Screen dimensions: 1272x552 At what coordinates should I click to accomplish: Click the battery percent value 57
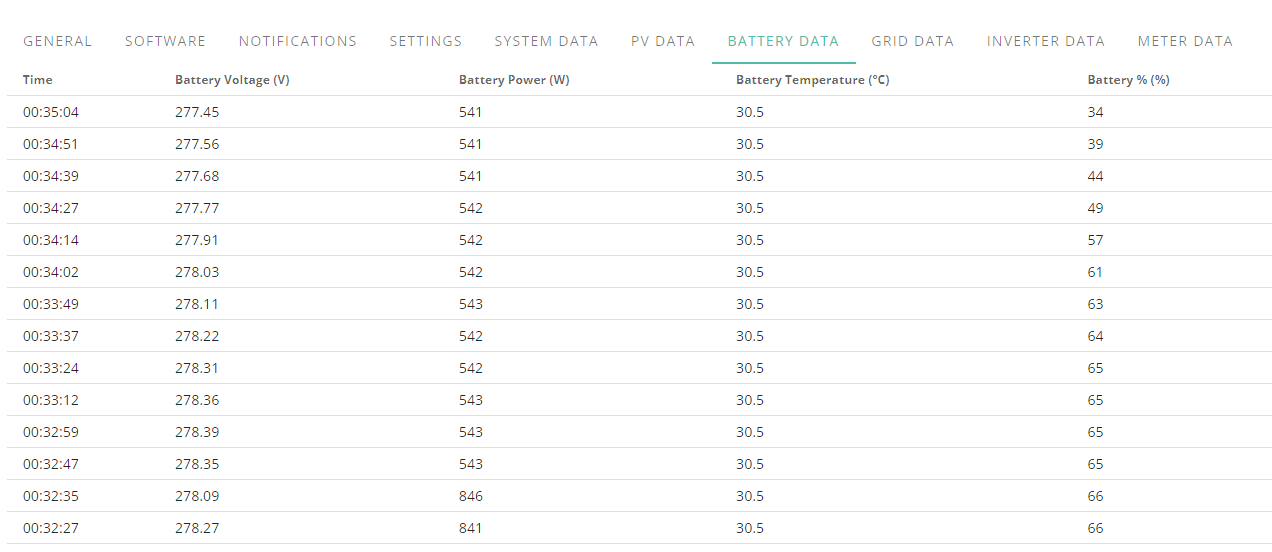[x=1095, y=240]
